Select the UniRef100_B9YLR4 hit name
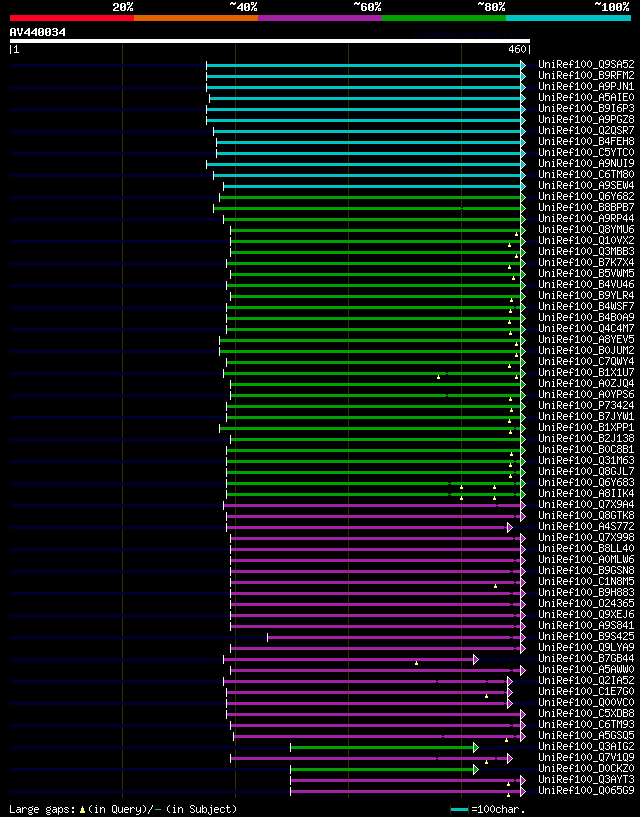This screenshot has height=817, width=640. tap(586, 295)
